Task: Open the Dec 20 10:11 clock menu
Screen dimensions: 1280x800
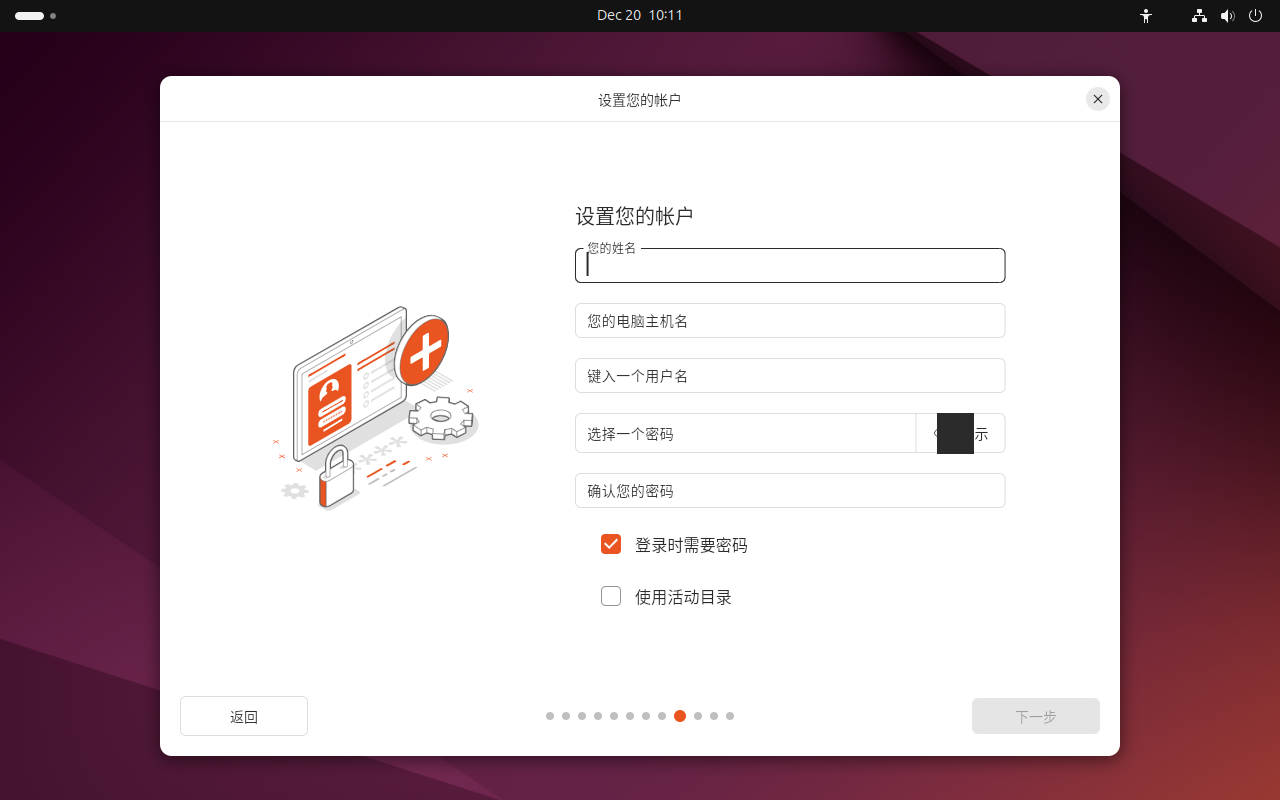Action: pos(640,16)
